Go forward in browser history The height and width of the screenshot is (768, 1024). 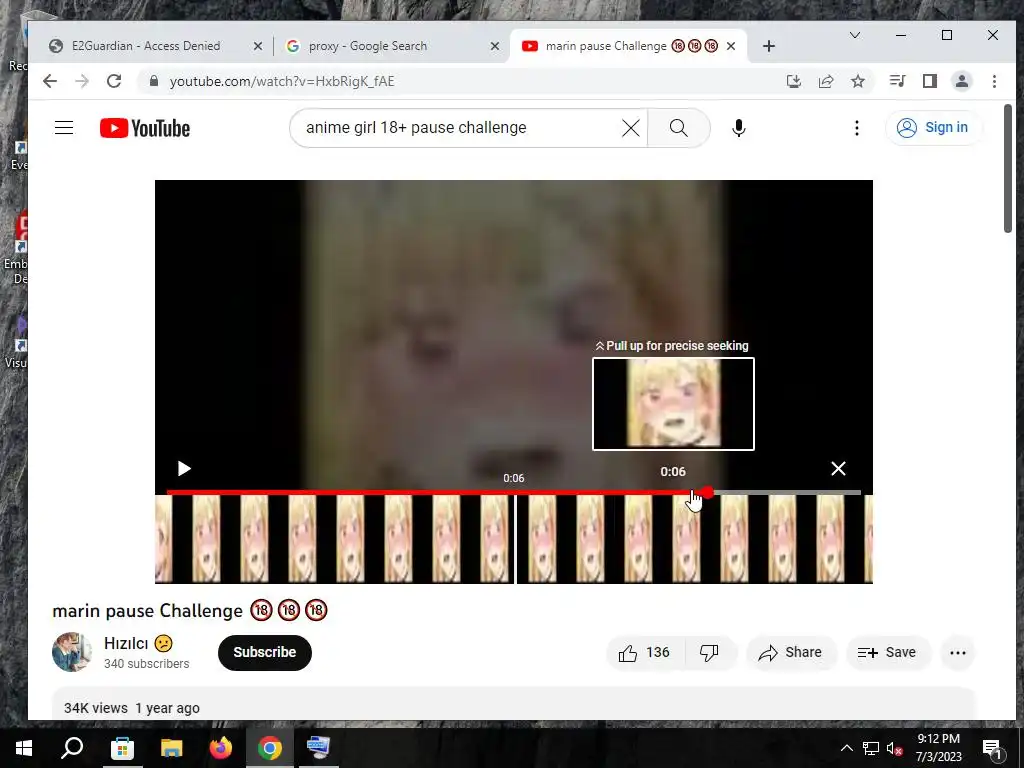tap(82, 81)
